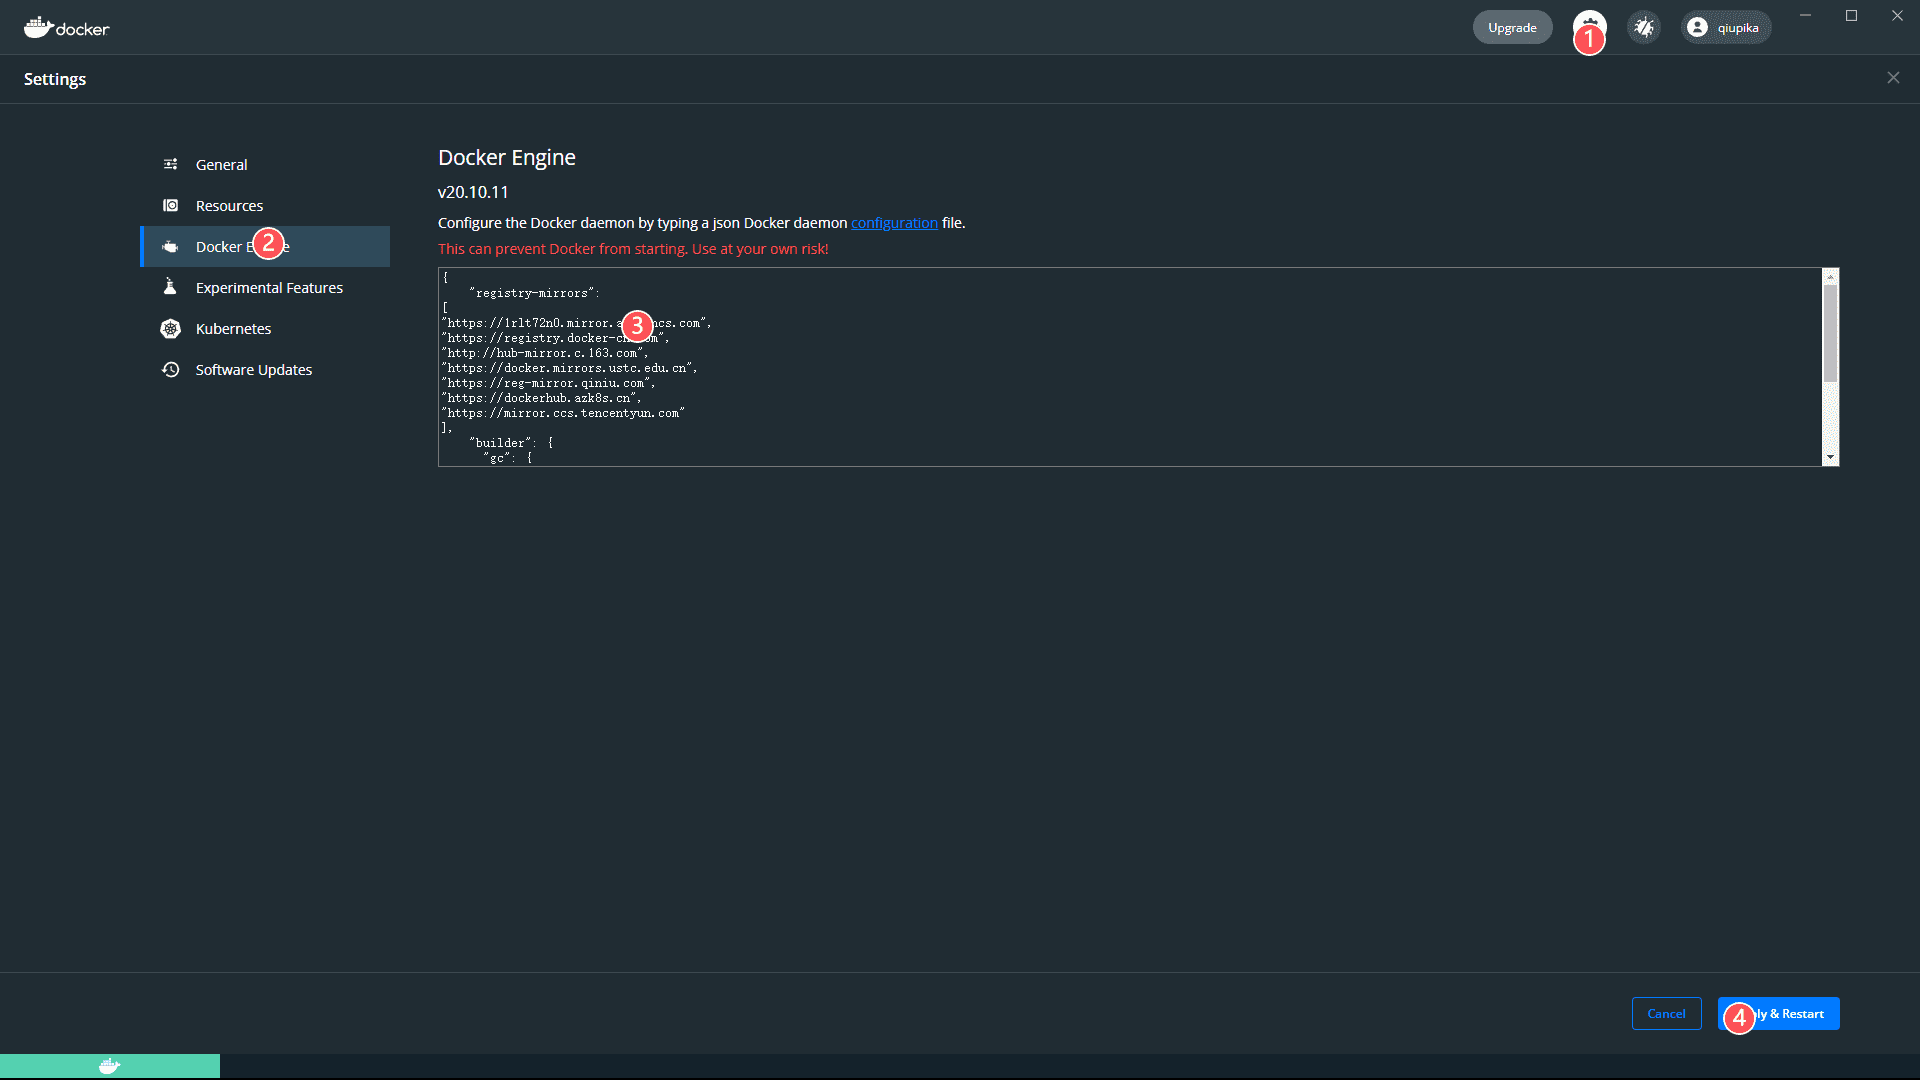The image size is (1920, 1080).
Task: Click the Docker Engine whale icon
Action: pos(171,246)
